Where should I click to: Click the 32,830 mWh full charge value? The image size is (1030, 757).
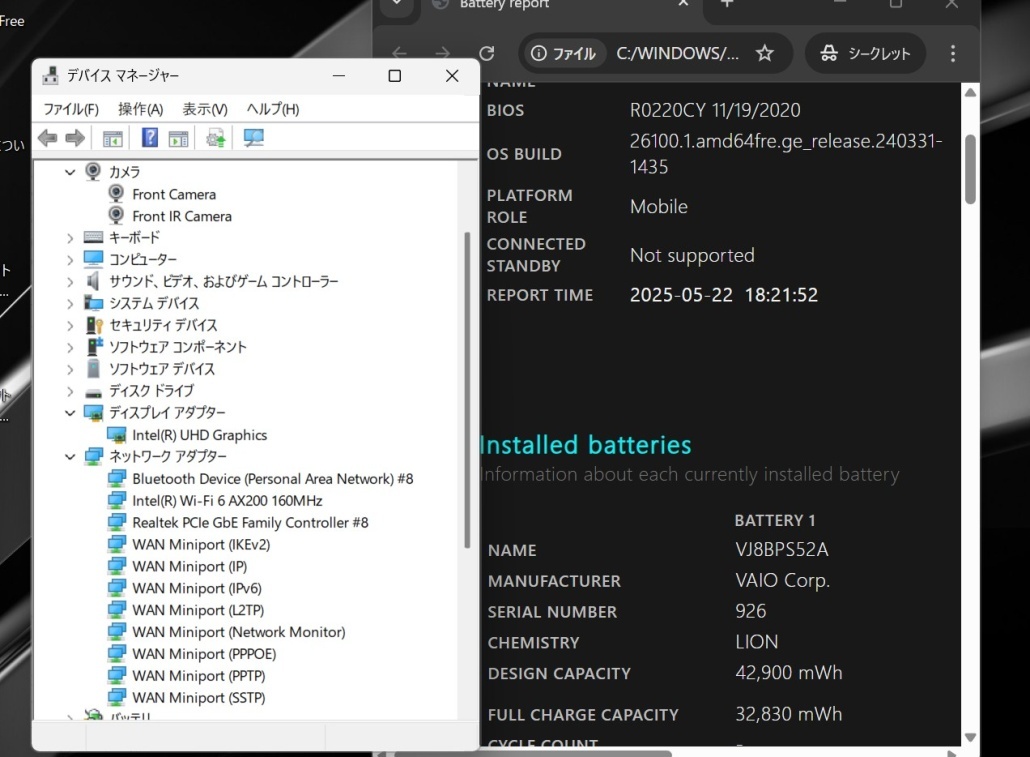pos(788,714)
